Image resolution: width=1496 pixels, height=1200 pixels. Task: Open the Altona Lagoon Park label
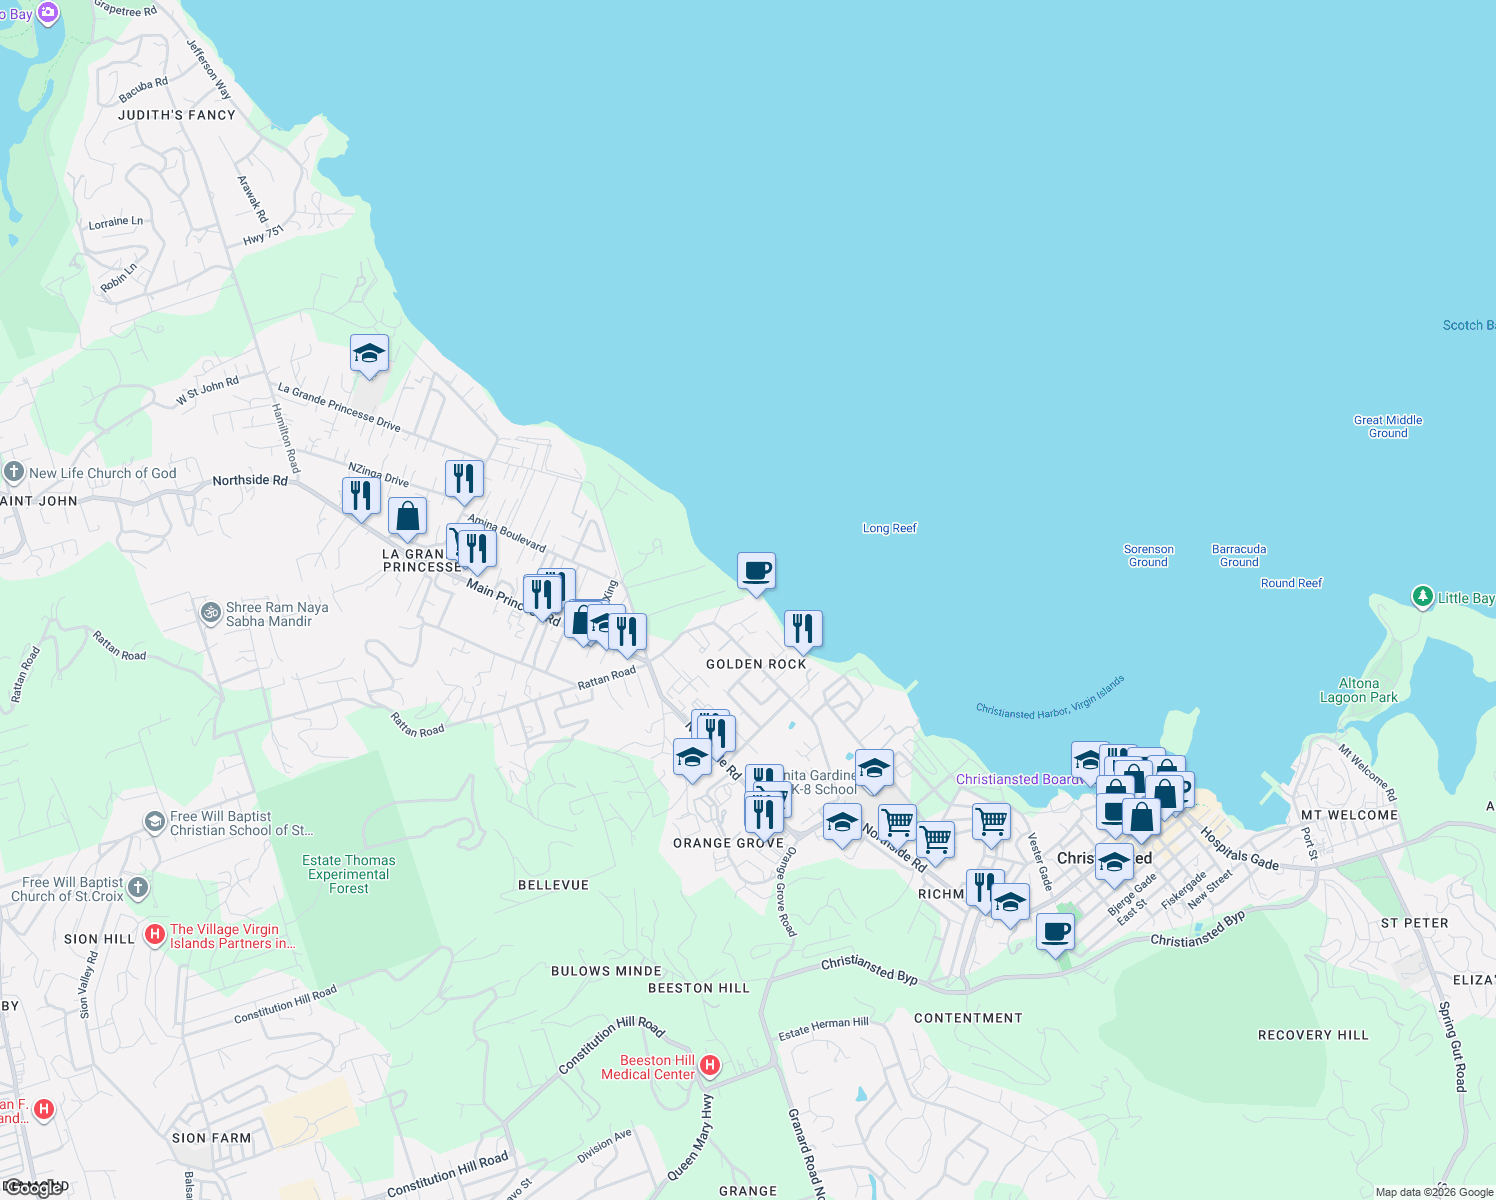coord(1359,690)
